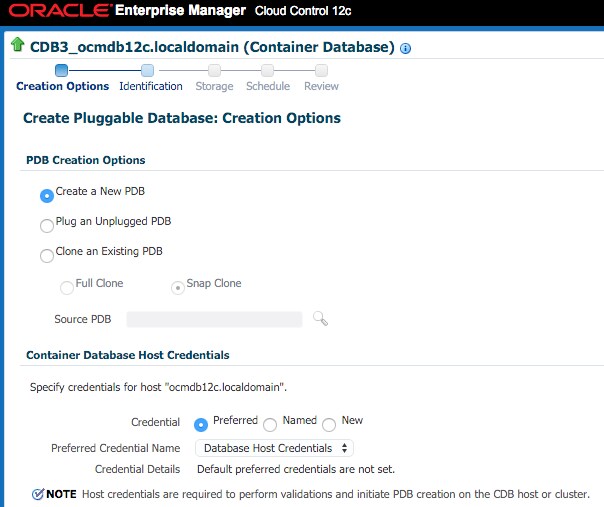Go to the Creation Options step label

pos(62,86)
